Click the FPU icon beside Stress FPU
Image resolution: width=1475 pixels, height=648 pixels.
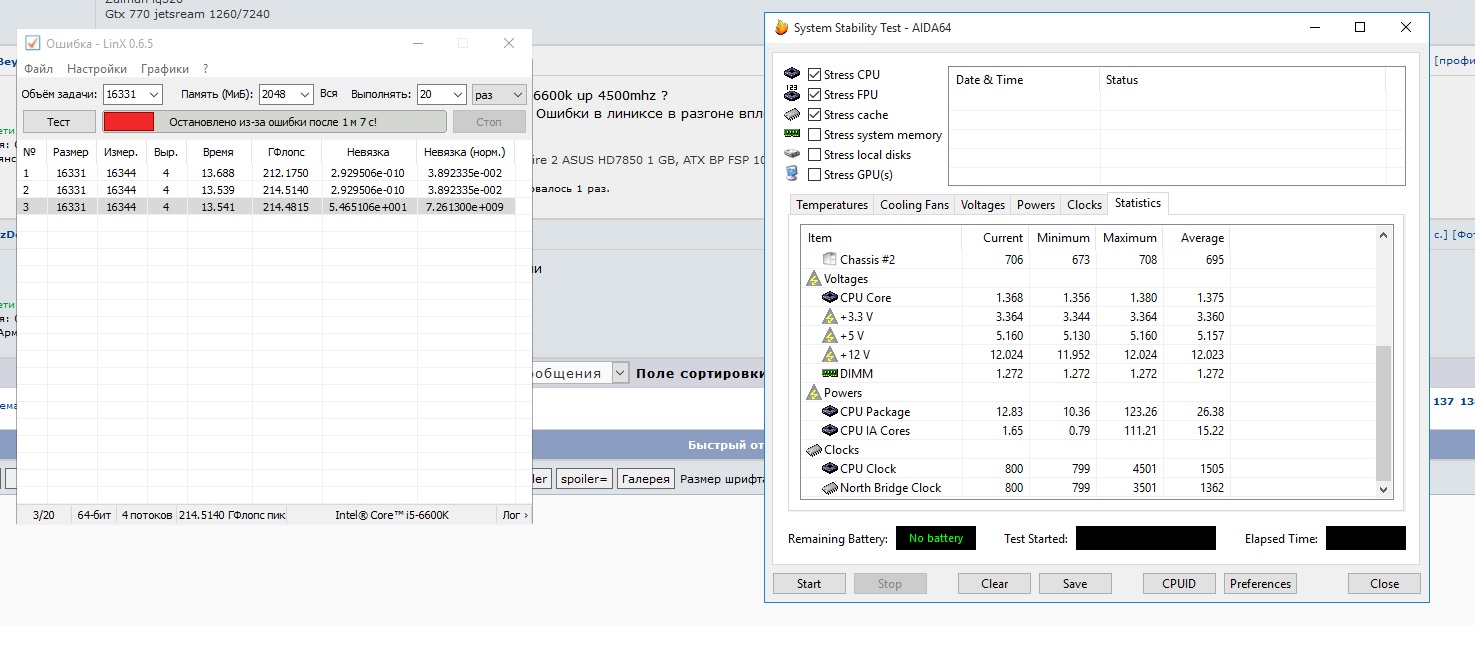(792, 95)
